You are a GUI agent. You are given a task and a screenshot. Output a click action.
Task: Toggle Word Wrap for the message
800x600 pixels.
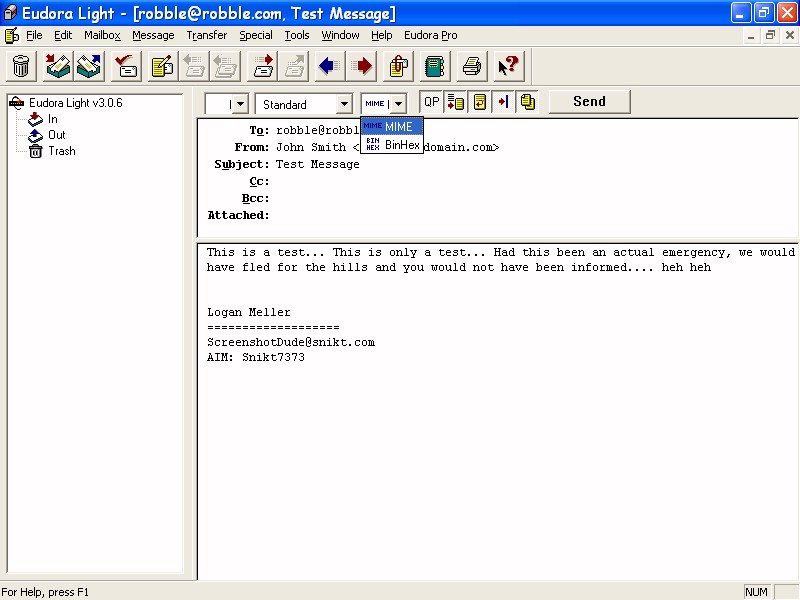click(x=480, y=102)
